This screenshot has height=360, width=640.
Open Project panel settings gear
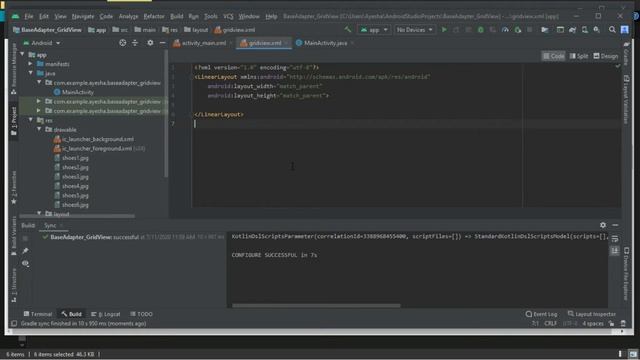(150, 43)
